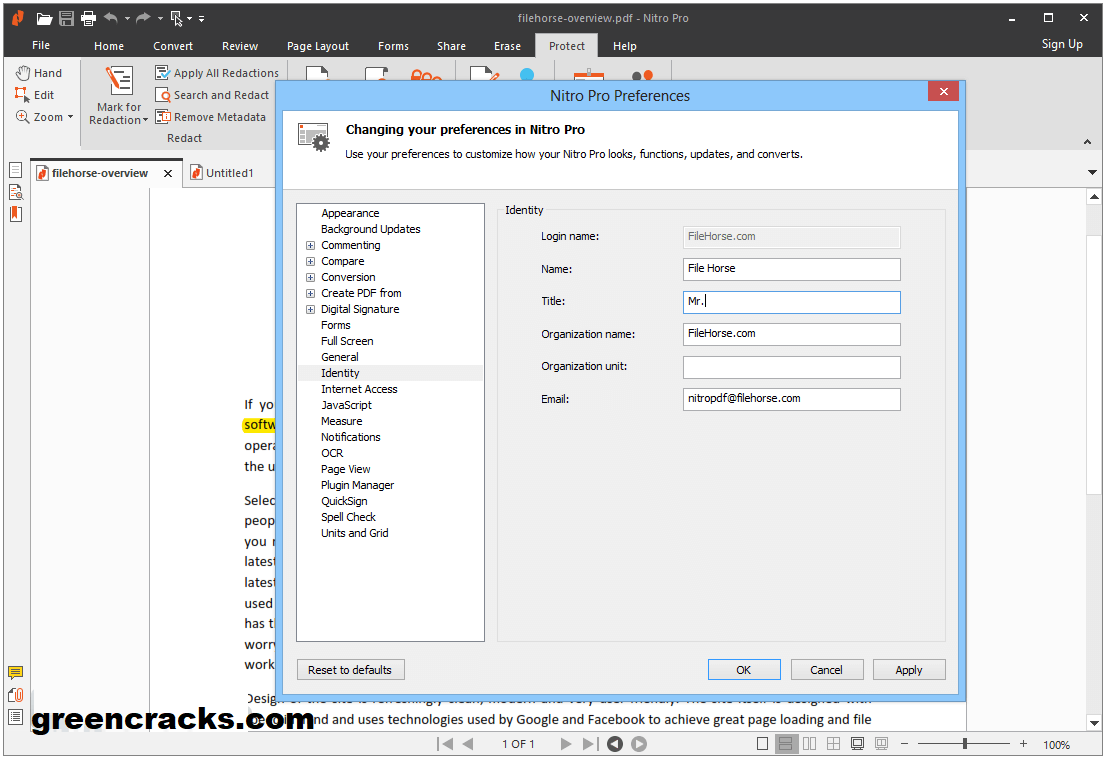Select the Edit tool

(35, 95)
